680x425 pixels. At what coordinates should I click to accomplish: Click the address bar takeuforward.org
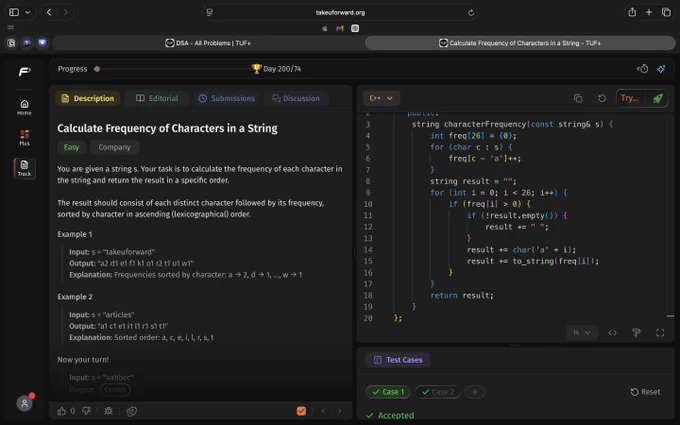click(340, 13)
